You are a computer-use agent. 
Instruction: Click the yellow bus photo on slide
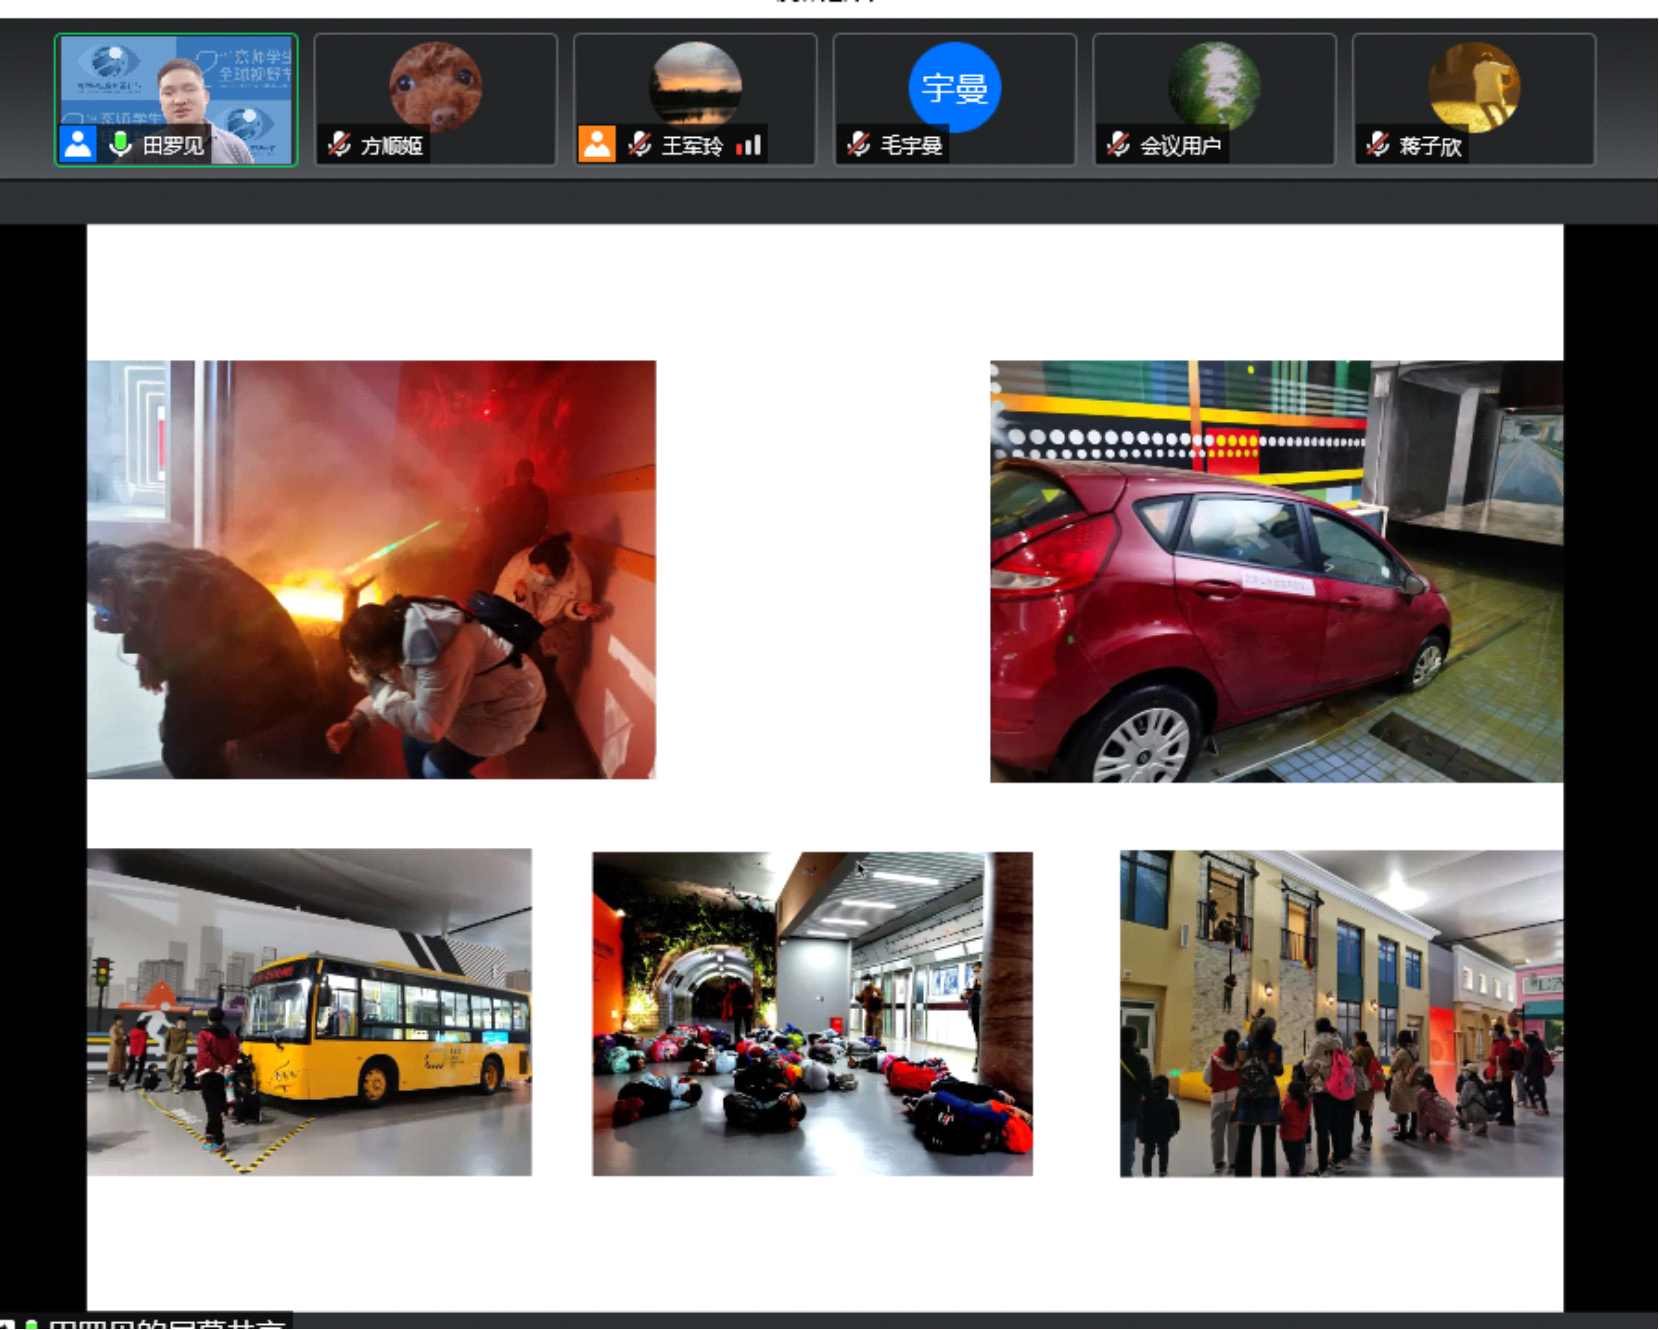pyautogui.click(x=309, y=1012)
